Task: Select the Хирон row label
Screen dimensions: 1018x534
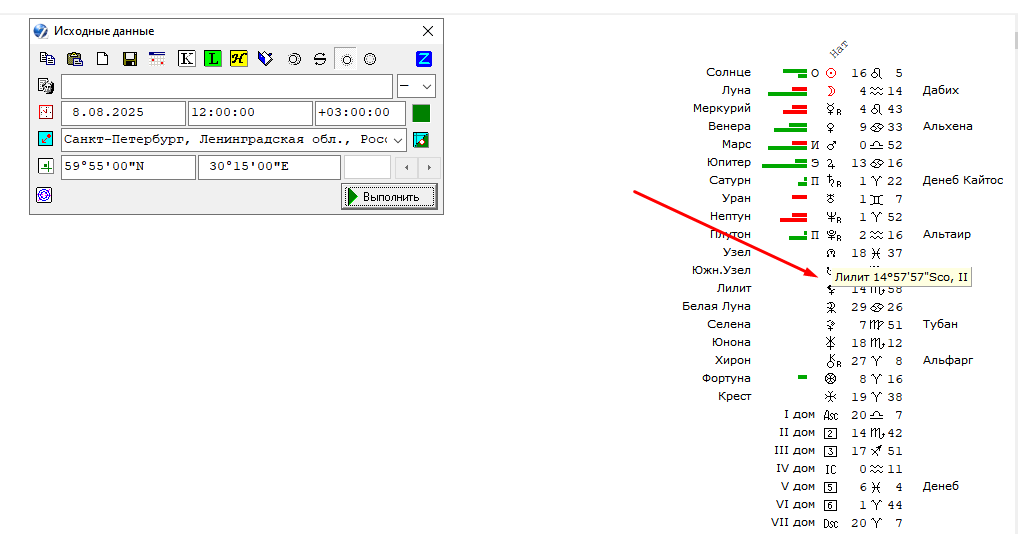Action: click(733, 360)
